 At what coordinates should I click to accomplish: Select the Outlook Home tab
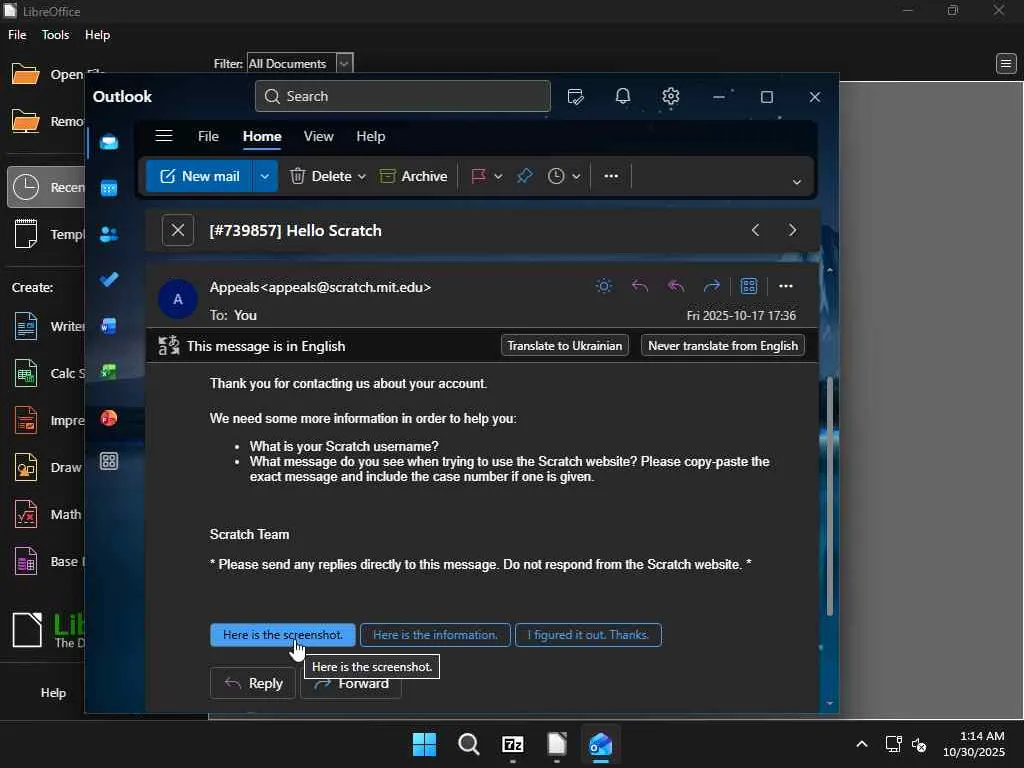[x=262, y=136]
